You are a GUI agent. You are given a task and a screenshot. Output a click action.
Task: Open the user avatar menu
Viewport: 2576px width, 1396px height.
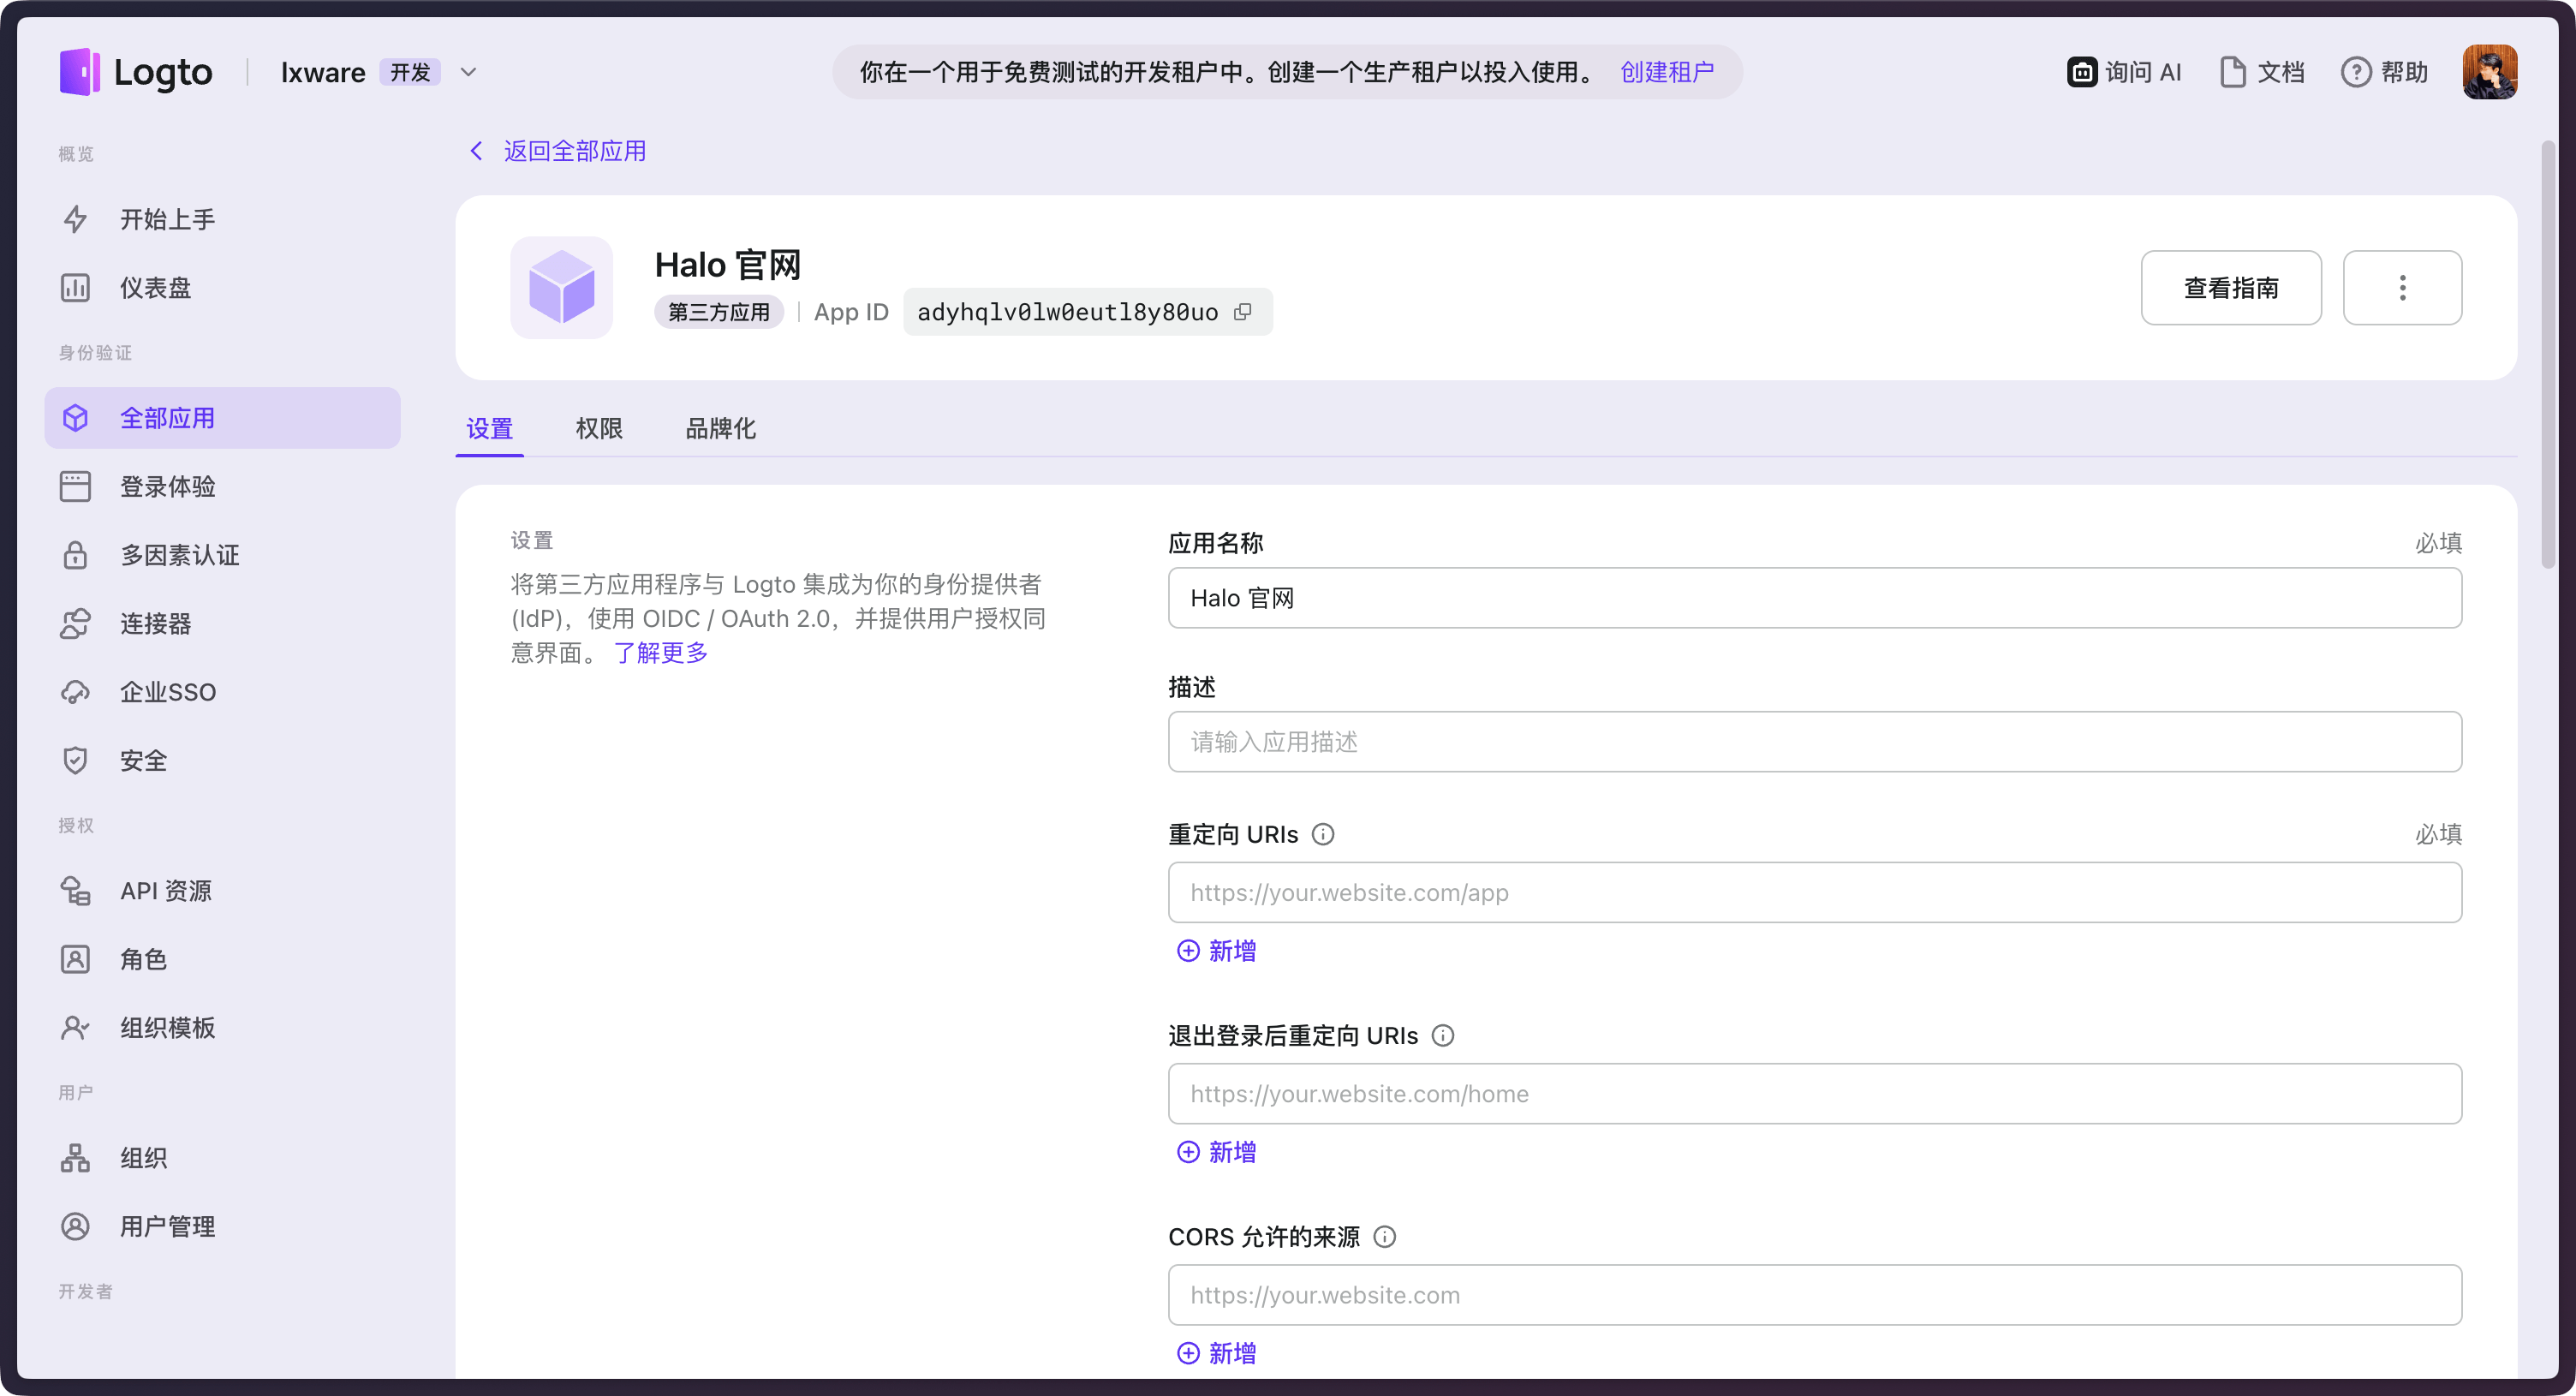(2489, 72)
